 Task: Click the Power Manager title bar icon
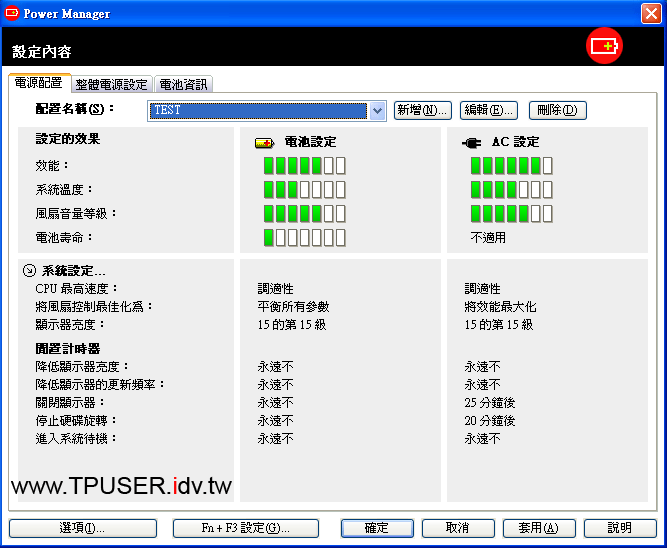coord(13,13)
